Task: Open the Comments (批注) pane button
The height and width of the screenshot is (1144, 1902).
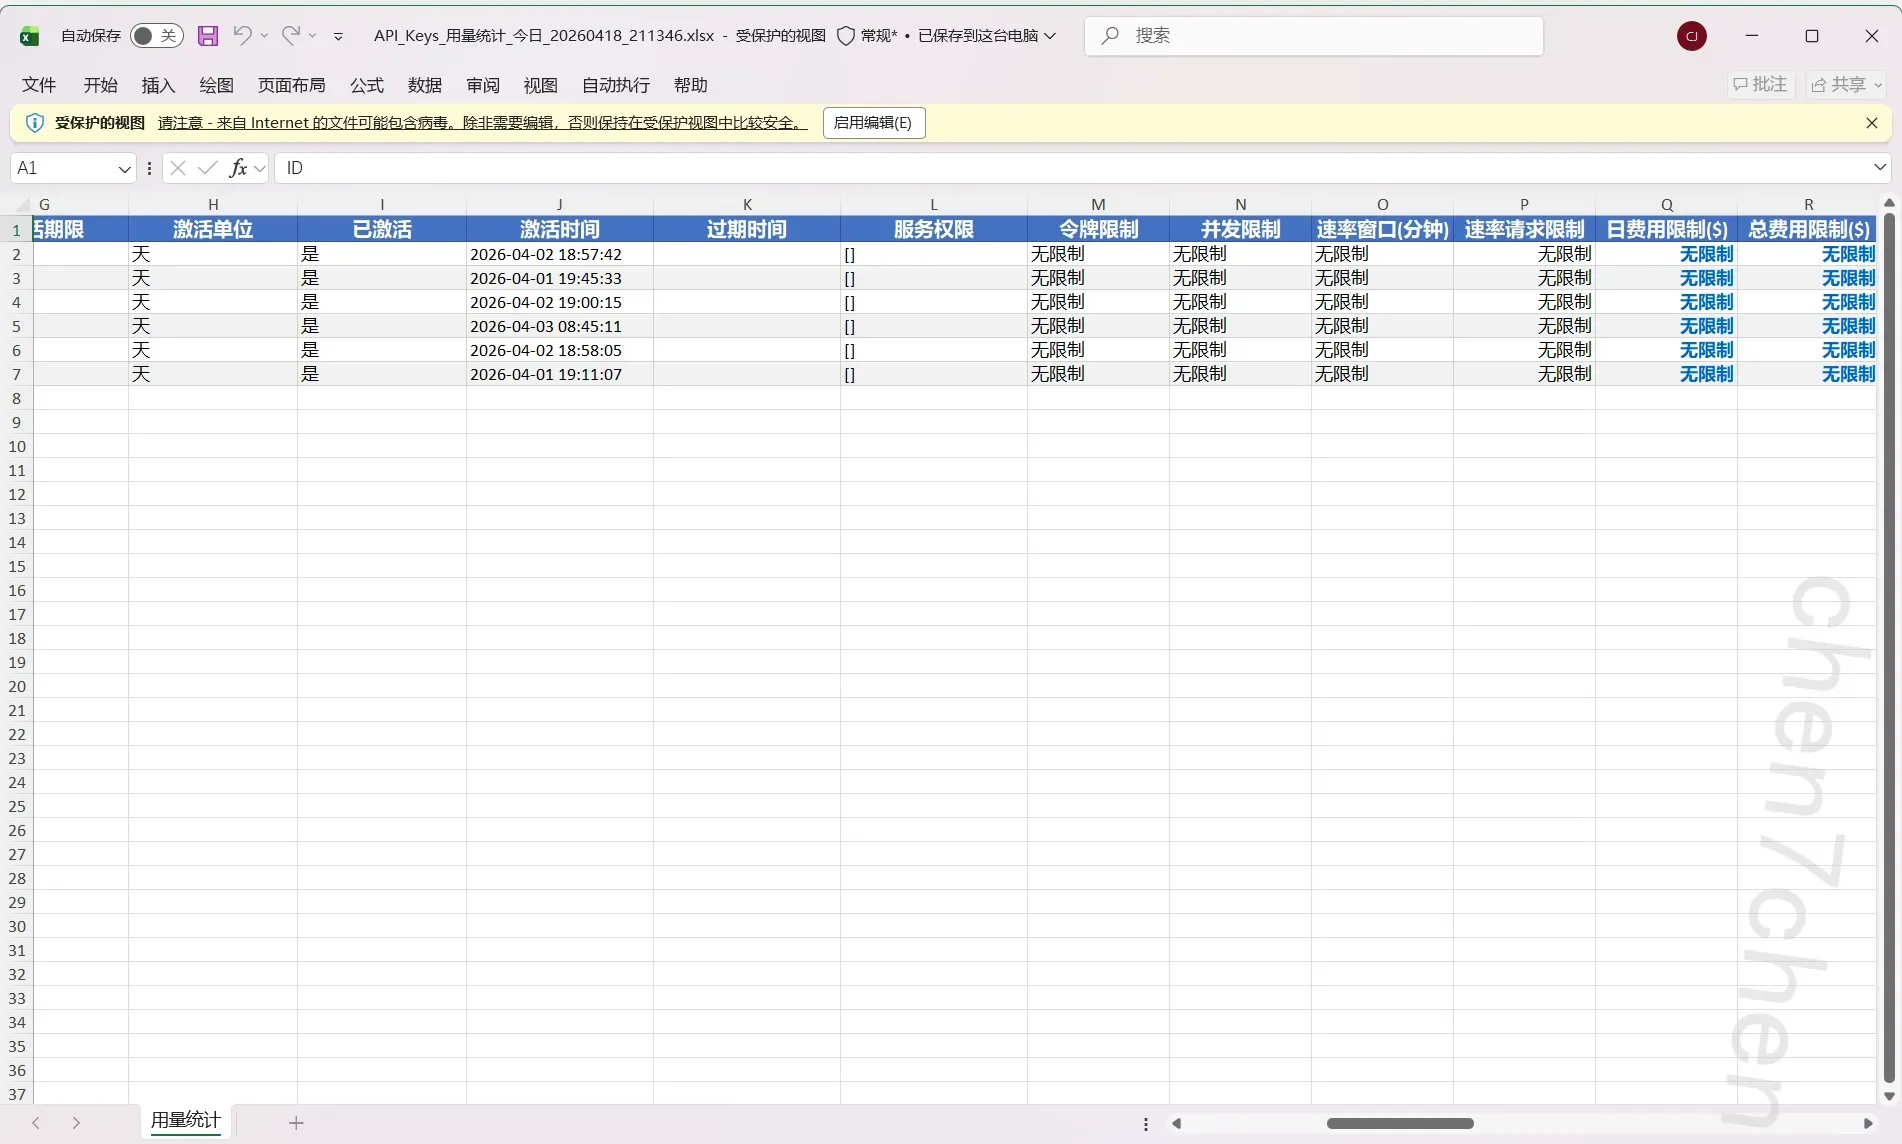Action: coord(1760,85)
